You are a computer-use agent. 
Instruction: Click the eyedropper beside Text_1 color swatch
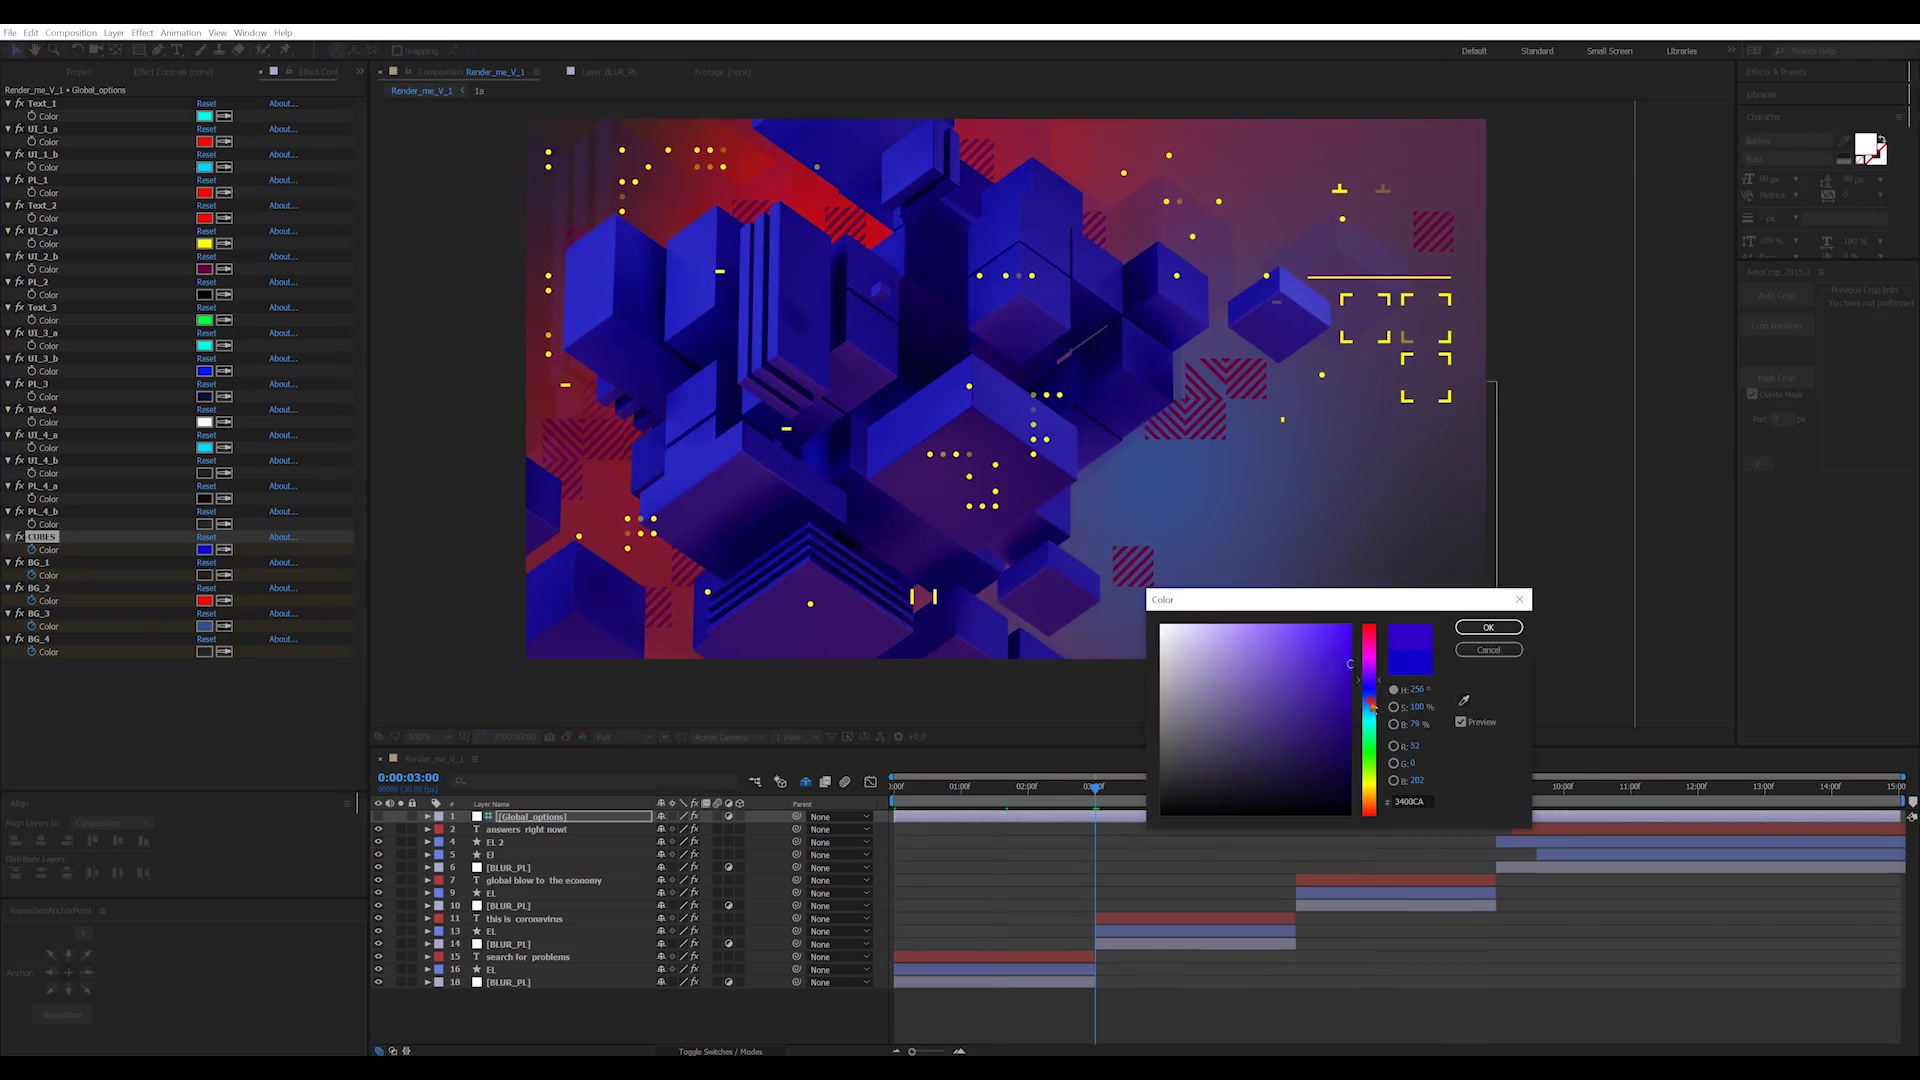click(224, 116)
